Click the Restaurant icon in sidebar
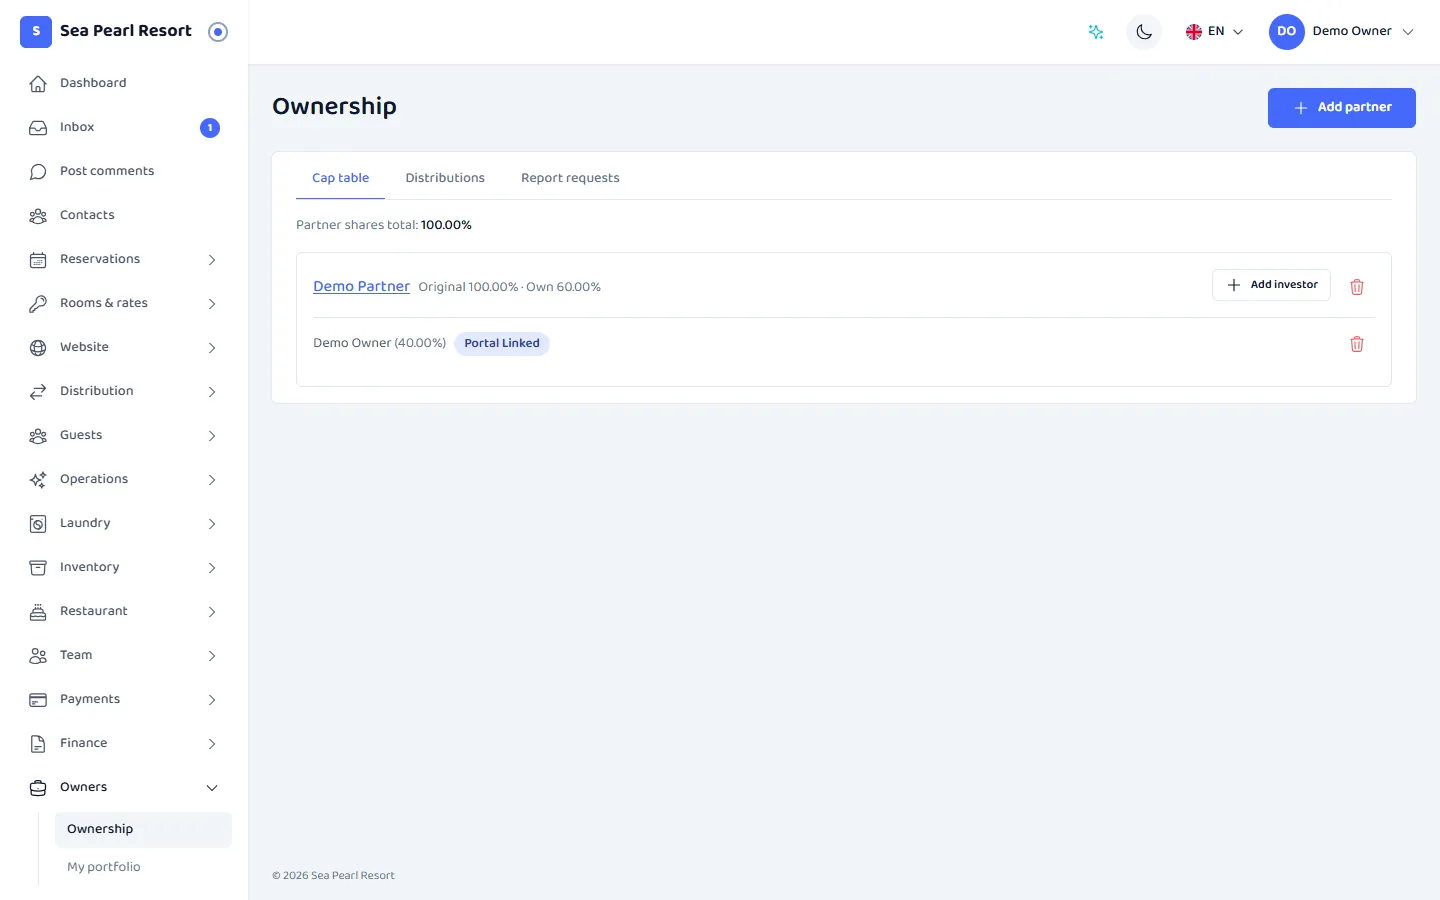Screen dimensions: 1440x900 (38, 612)
